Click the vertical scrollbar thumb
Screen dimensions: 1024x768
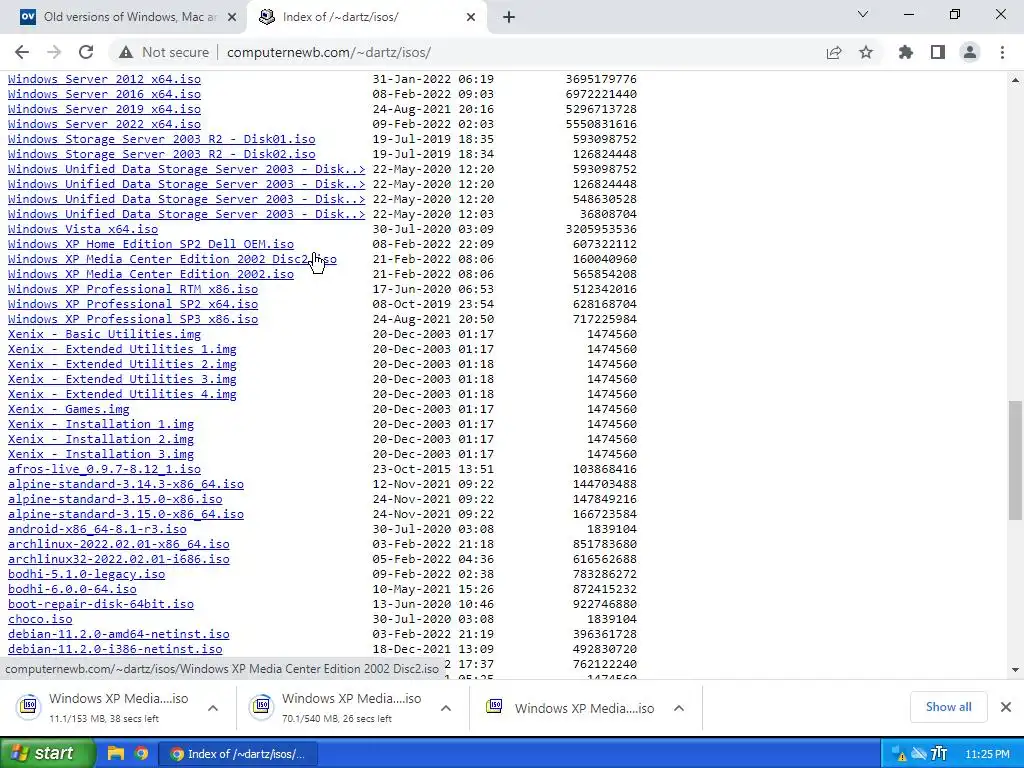1015,460
